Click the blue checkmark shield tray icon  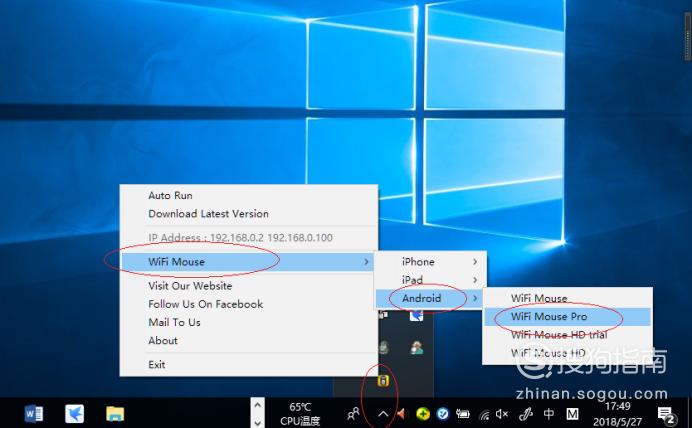443,414
